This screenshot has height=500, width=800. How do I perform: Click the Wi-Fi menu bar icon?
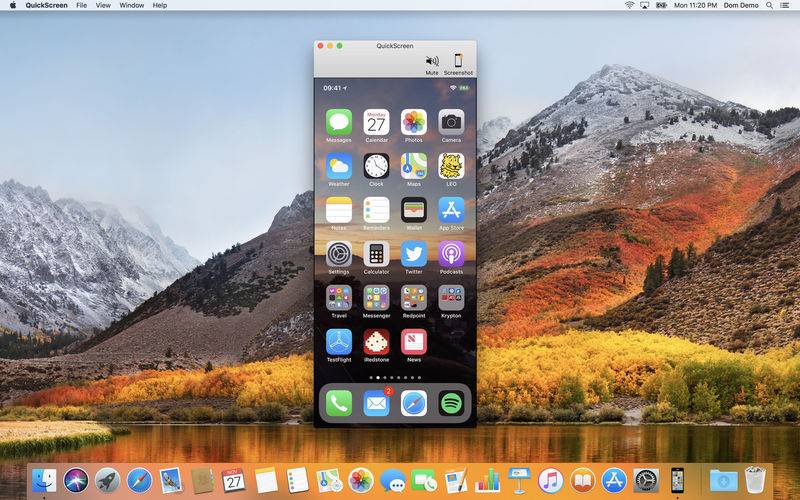tap(630, 5)
